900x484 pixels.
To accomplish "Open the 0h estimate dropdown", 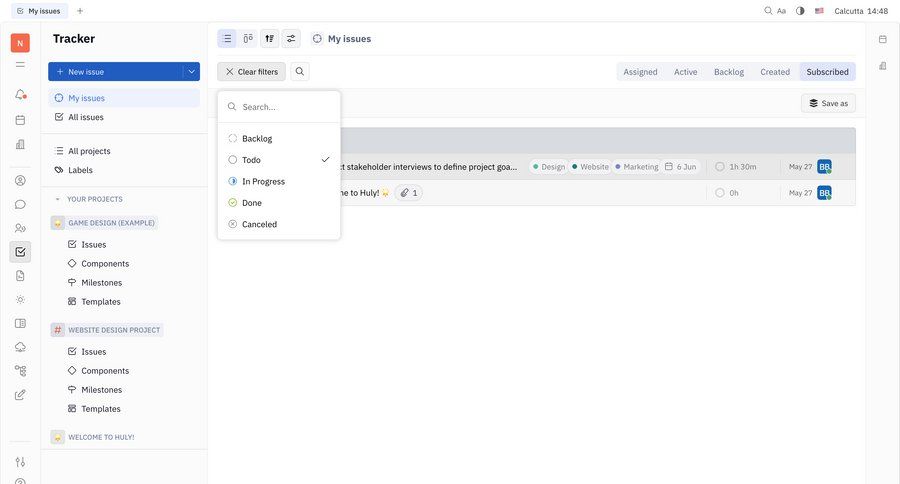I will click(x=727, y=193).
